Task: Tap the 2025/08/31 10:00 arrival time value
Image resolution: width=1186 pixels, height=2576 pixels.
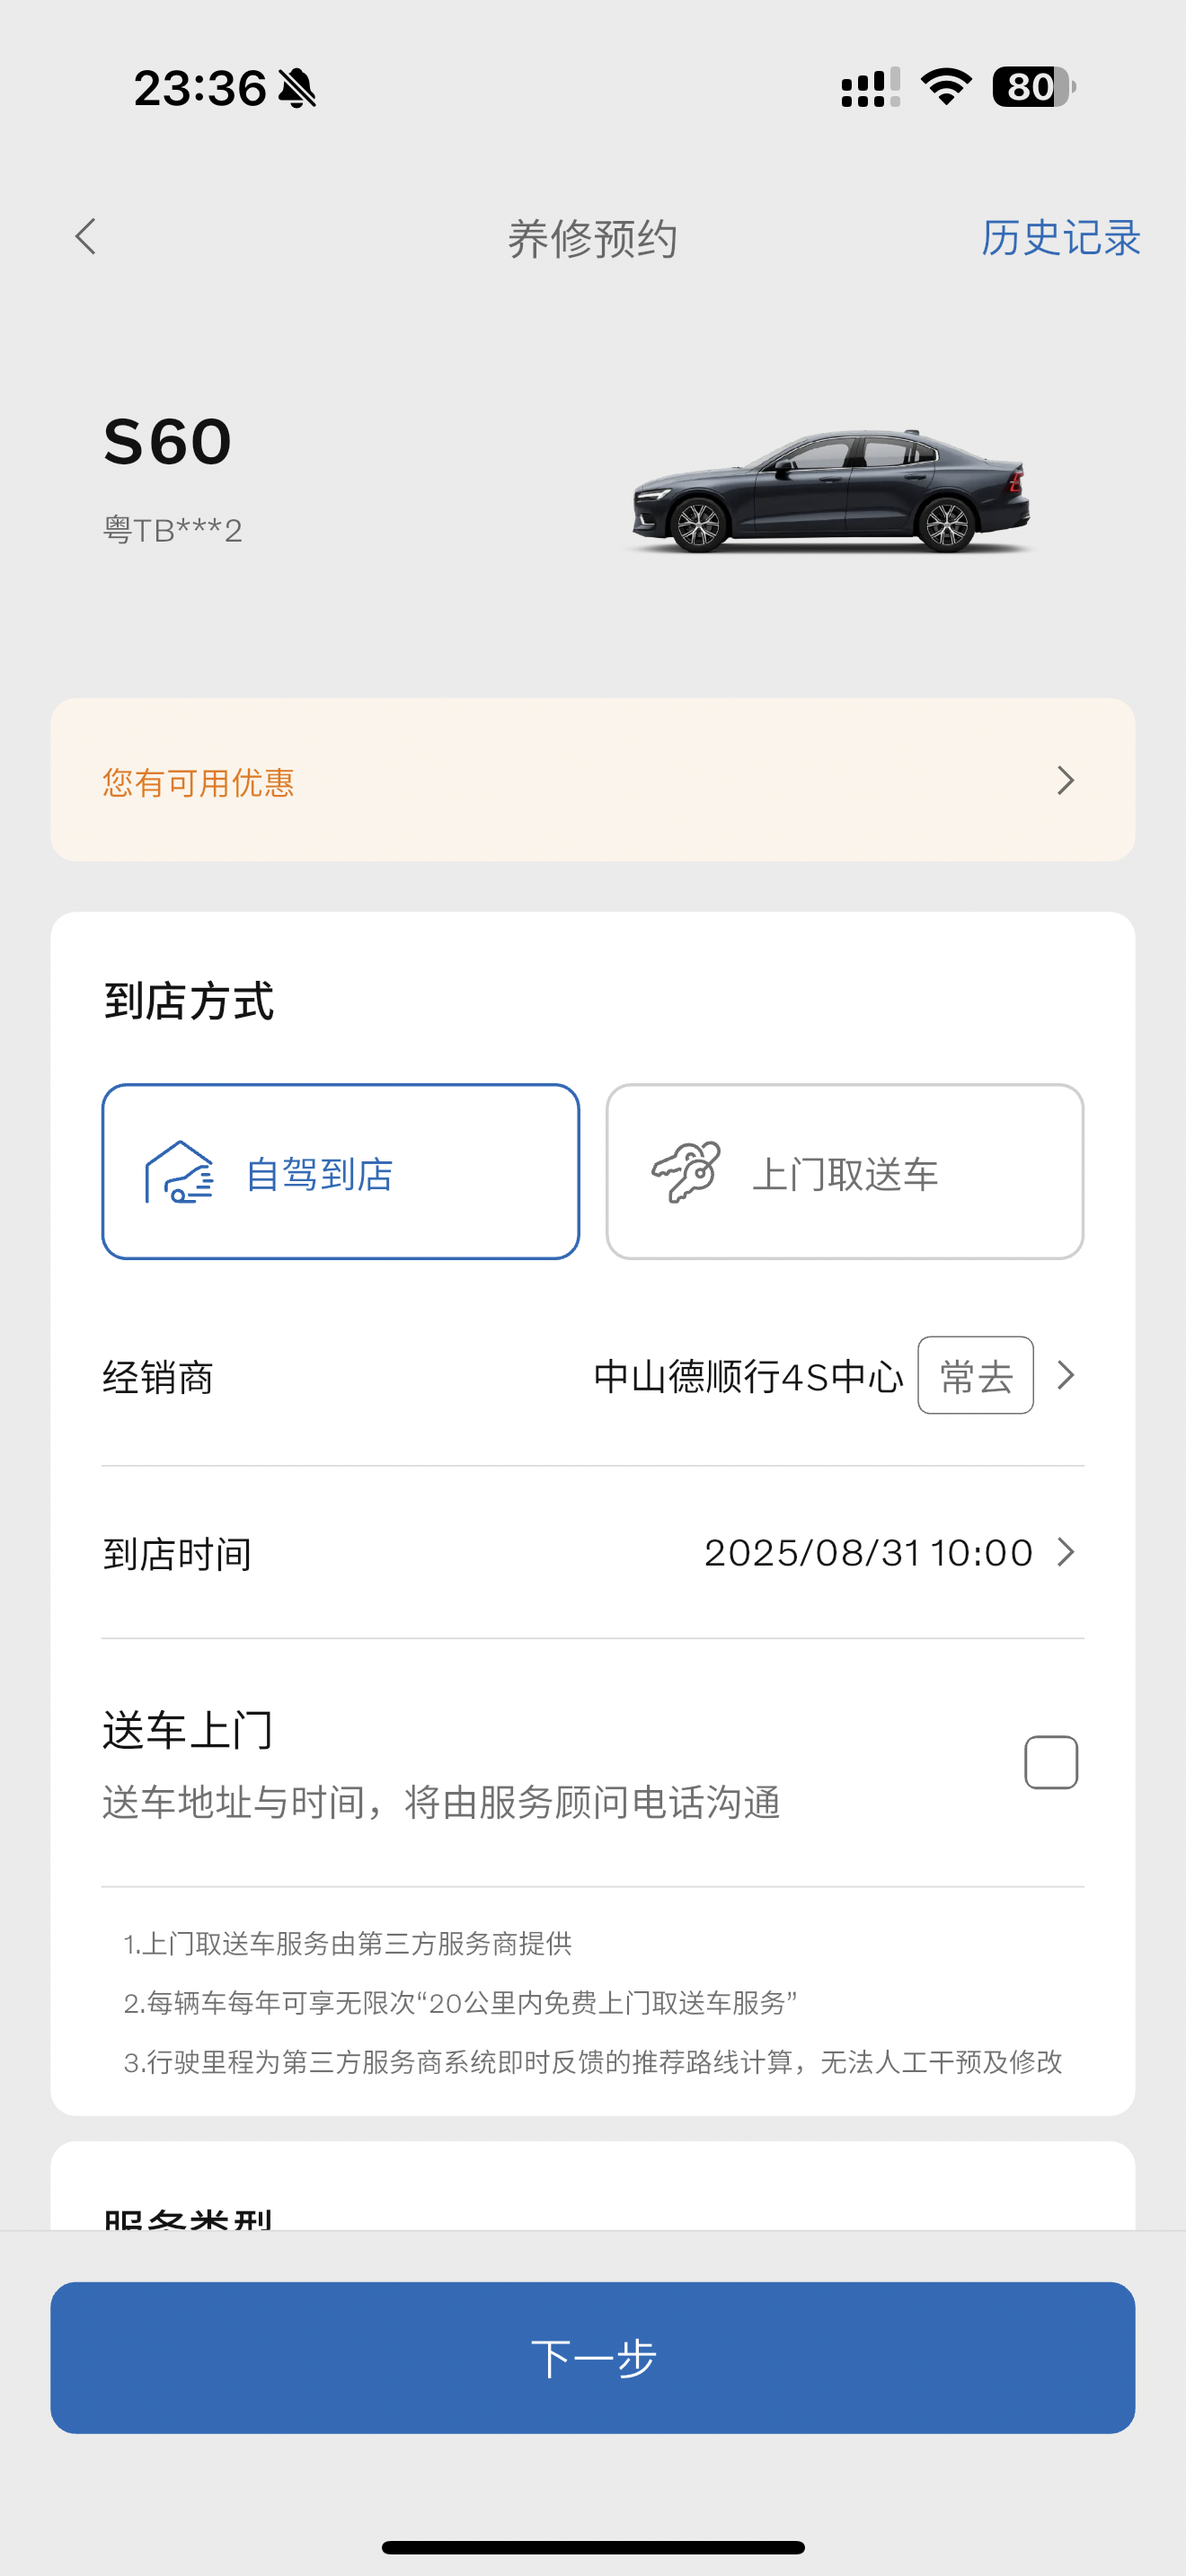Action: (x=868, y=1553)
